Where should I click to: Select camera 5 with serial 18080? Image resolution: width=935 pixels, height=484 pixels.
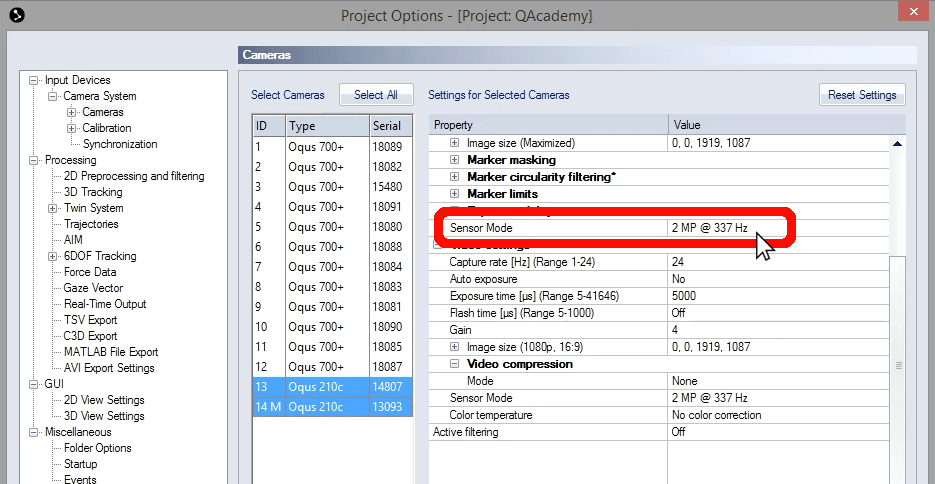point(332,227)
